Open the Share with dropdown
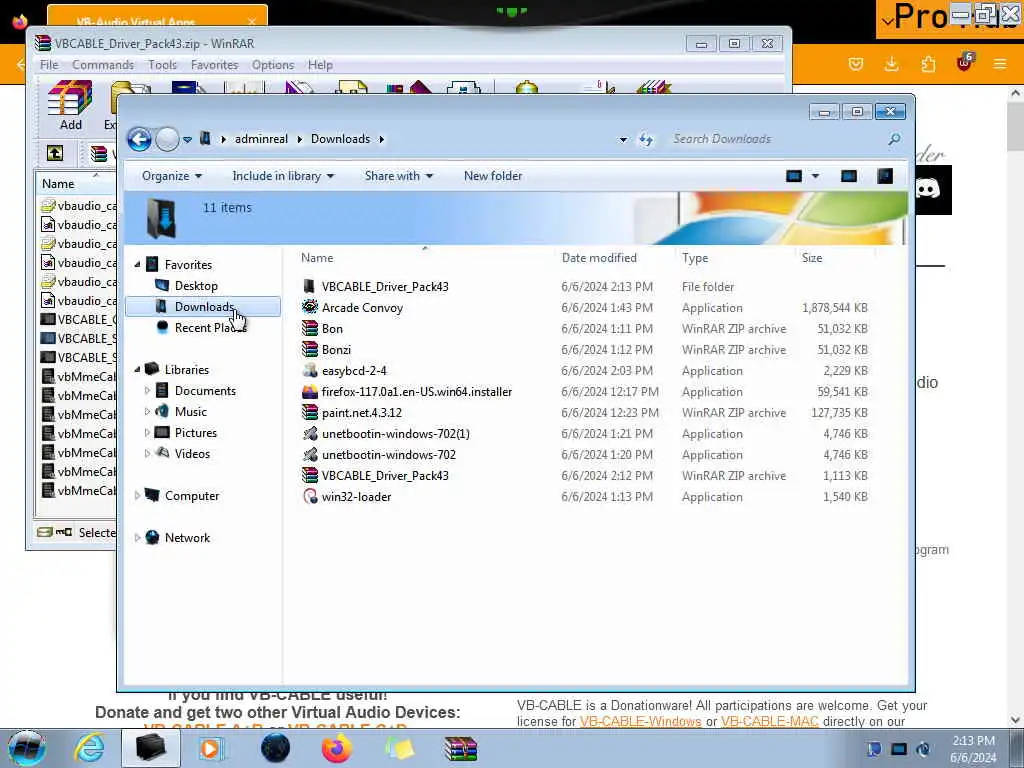 coord(398,176)
